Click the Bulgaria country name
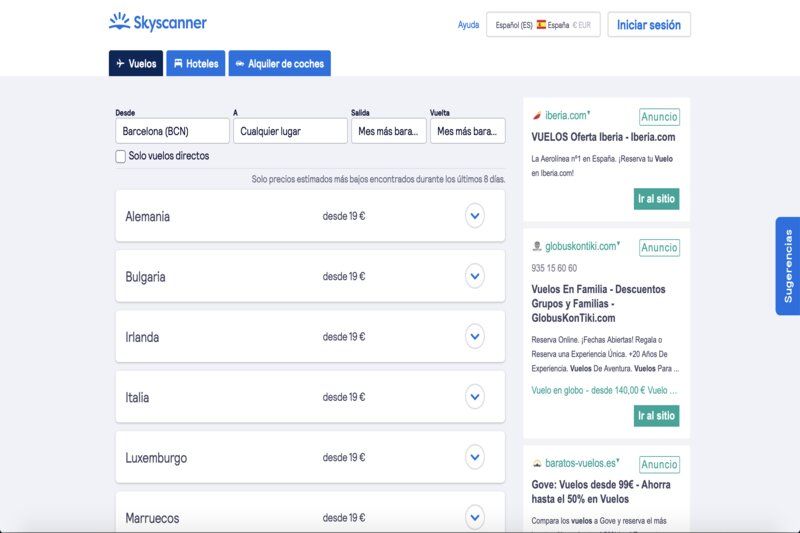 (145, 277)
